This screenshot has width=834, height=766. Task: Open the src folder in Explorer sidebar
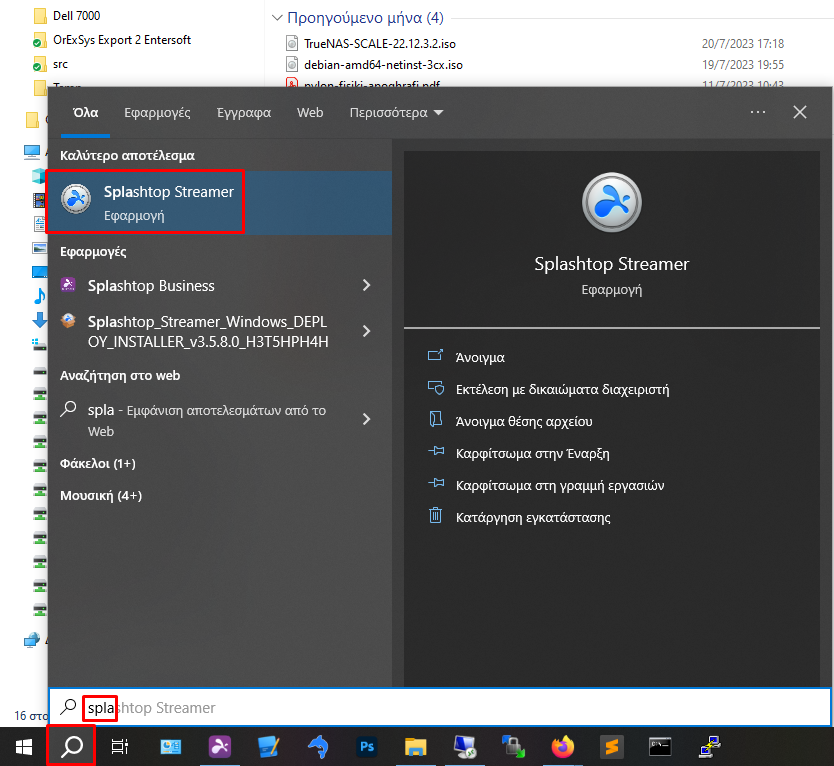(61, 64)
